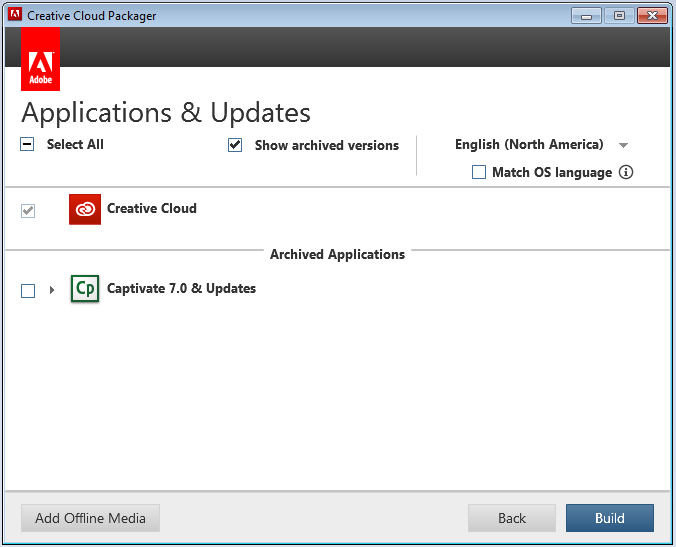Click the Show archived versions label
The height and width of the screenshot is (547, 676).
327,146
